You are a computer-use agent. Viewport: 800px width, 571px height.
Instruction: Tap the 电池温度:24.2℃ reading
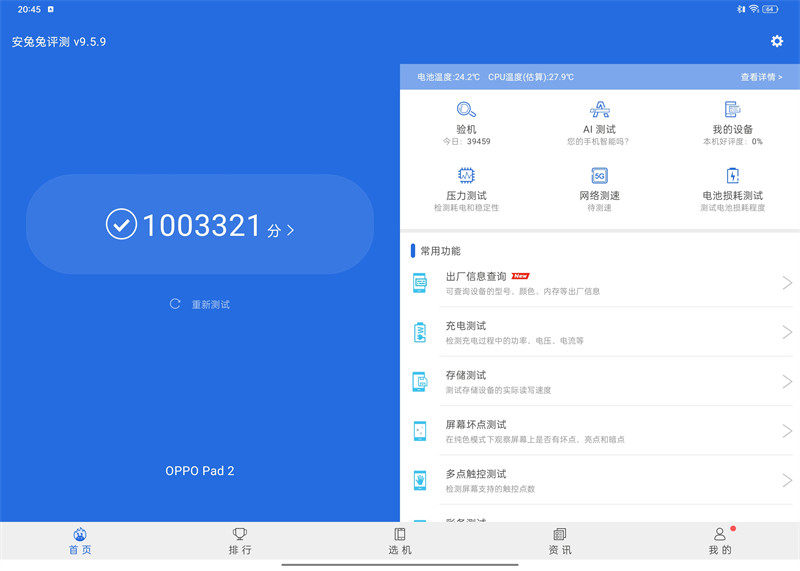448,77
